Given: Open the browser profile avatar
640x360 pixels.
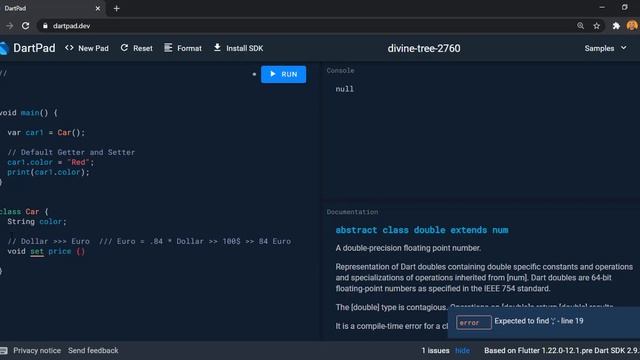Looking at the screenshot, I should (x=632, y=25).
